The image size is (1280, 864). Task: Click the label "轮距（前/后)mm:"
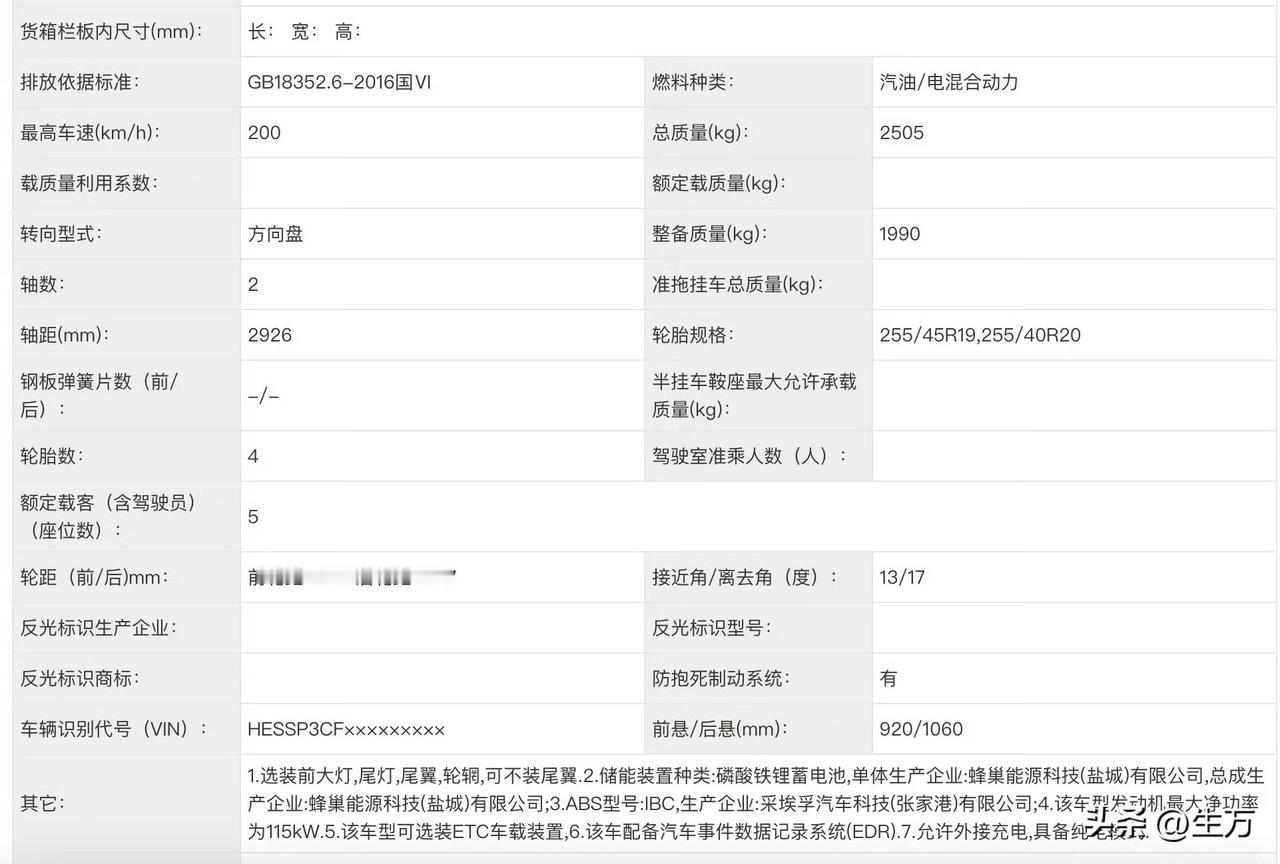[94, 577]
